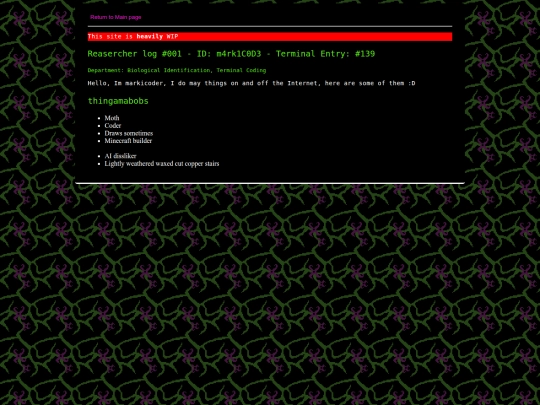Viewport: 540px width, 405px height.
Task: Select the 'Draws sometimes' list item
Action: coord(129,133)
